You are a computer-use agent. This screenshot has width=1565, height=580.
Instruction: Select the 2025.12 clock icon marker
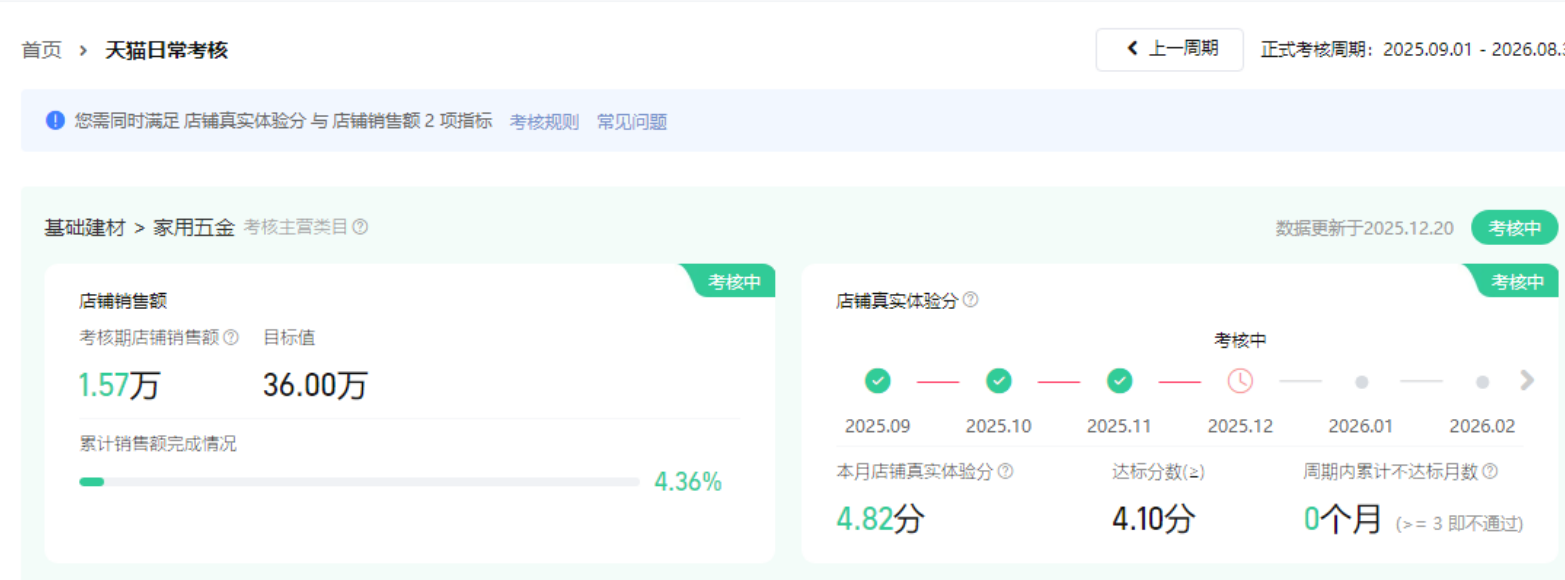coord(1240,381)
